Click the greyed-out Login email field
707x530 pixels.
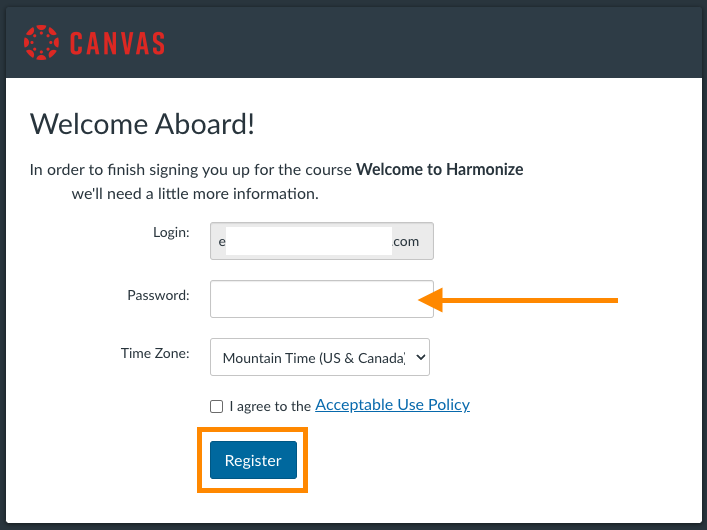(321, 241)
